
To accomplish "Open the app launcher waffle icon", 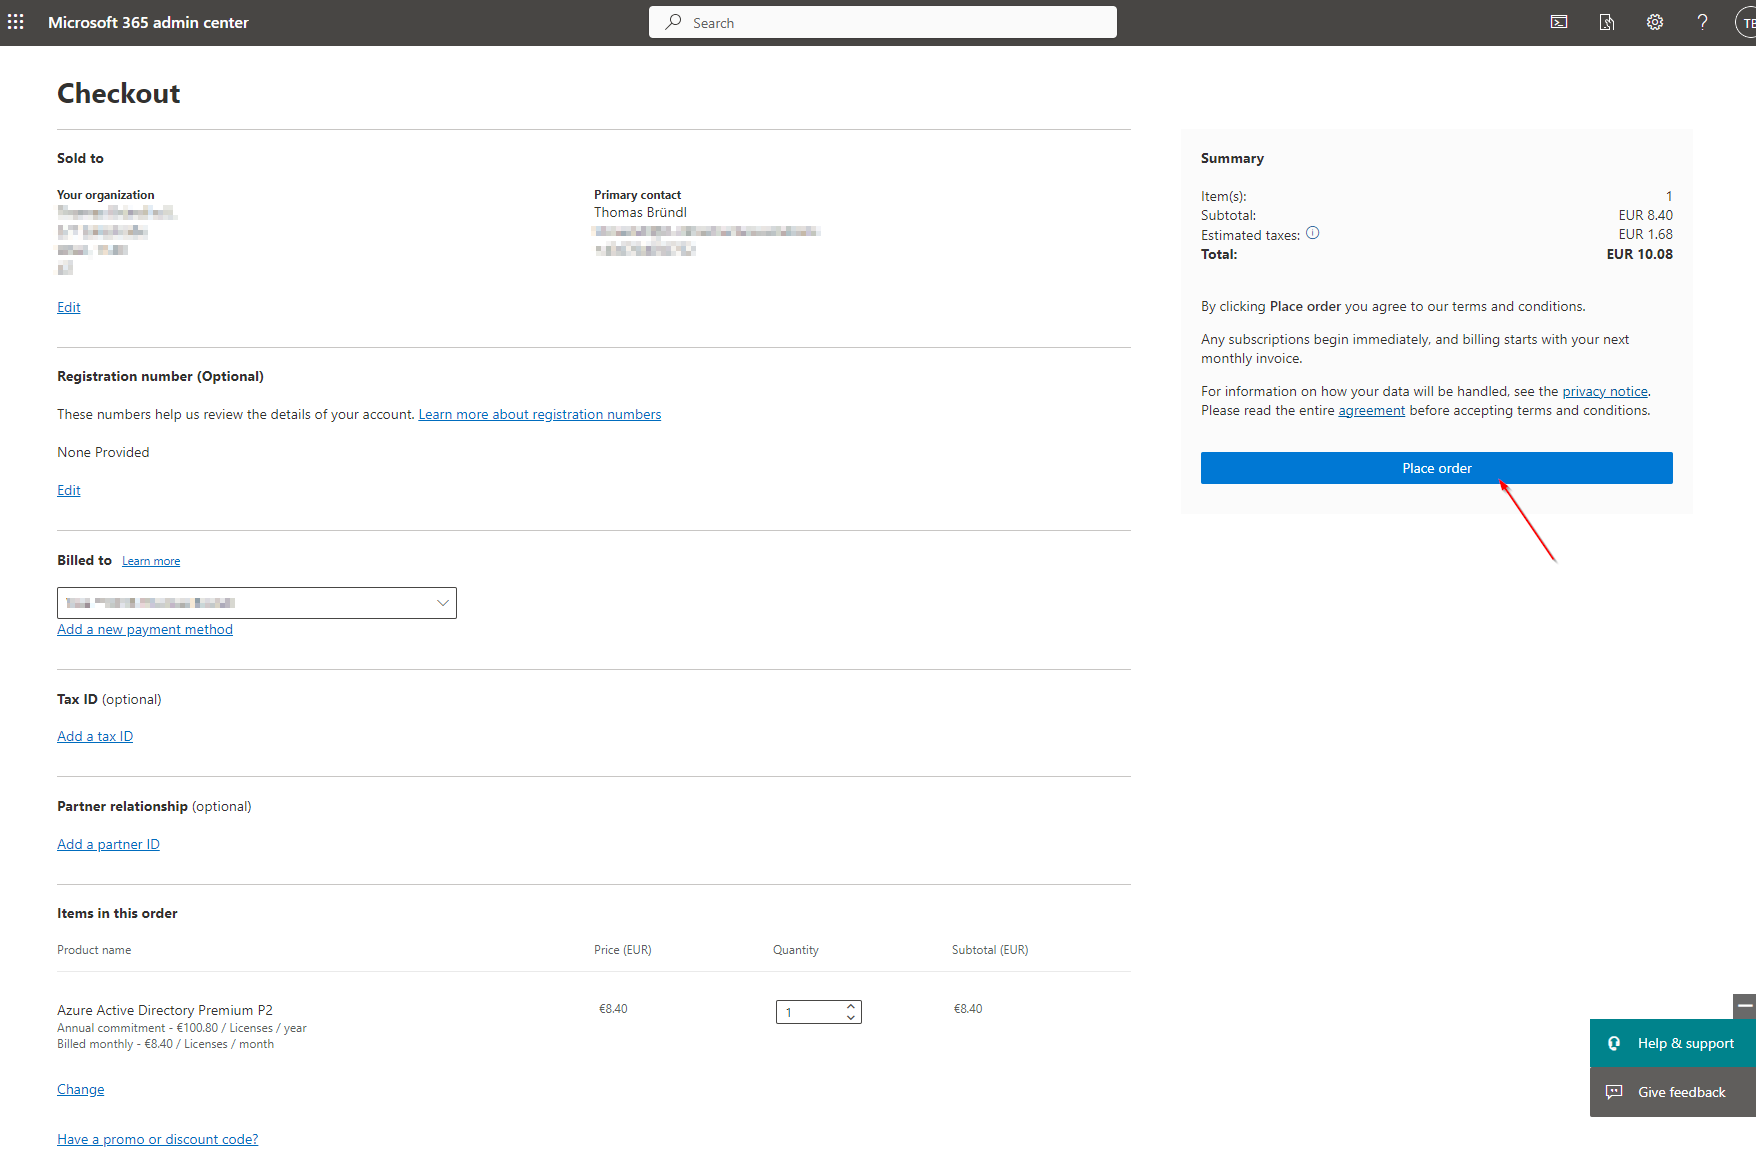I will pyautogui.click(x=16, y=22).
